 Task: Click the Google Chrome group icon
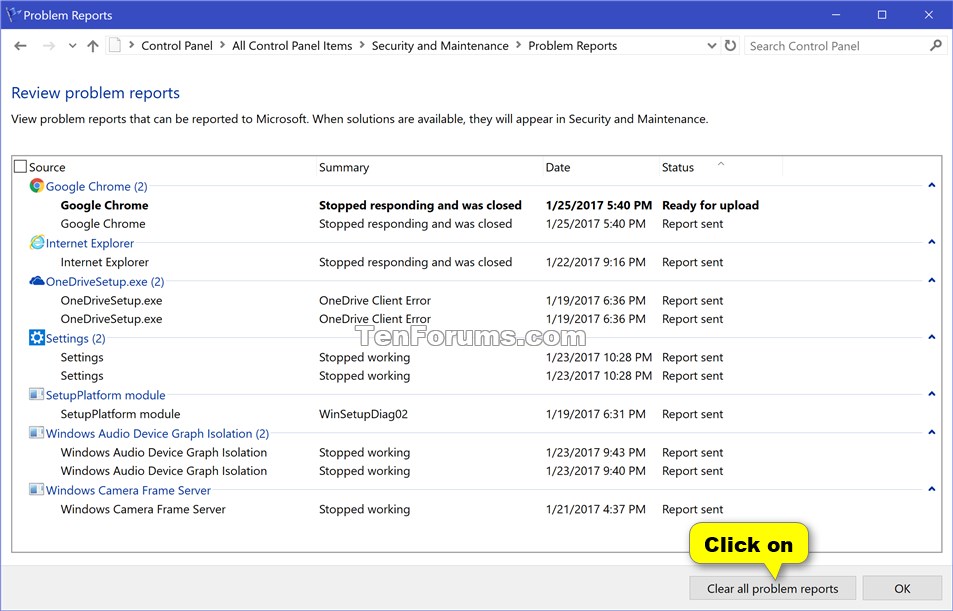[x=36, y=185]
